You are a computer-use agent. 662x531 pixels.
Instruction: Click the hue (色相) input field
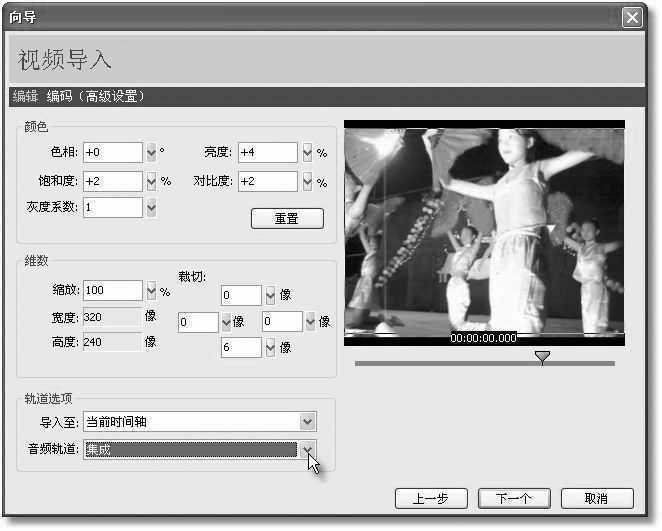pos(112,153)
